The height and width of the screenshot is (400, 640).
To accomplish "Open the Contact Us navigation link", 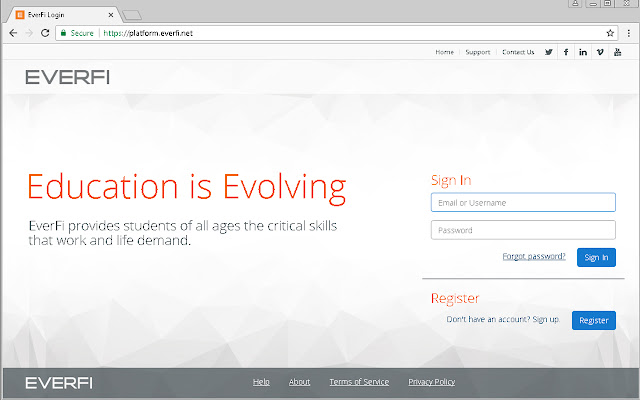I will 518,52.
